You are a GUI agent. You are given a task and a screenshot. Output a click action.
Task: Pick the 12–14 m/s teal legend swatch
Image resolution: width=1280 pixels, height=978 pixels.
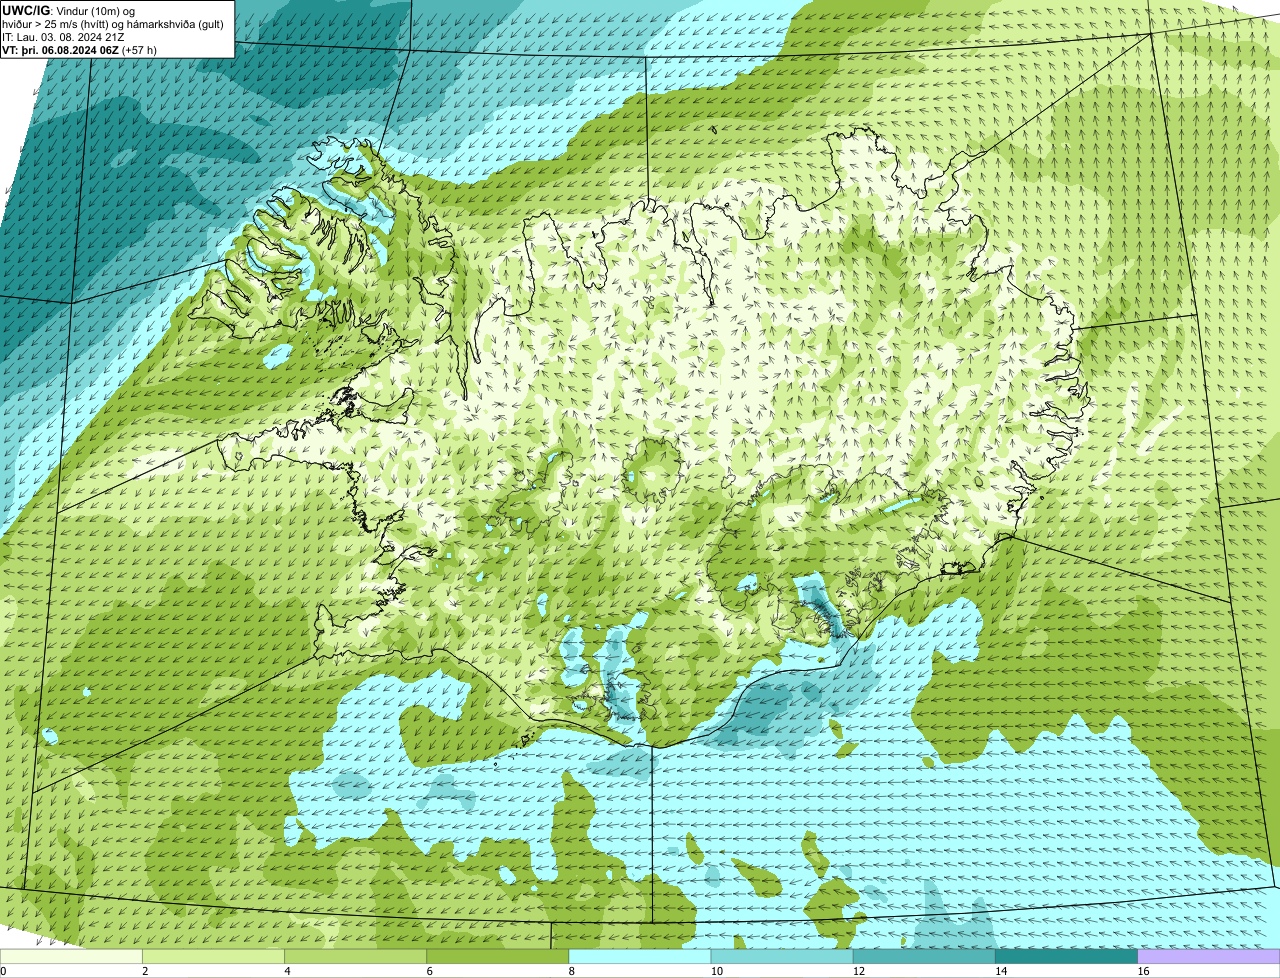(924, 957)
